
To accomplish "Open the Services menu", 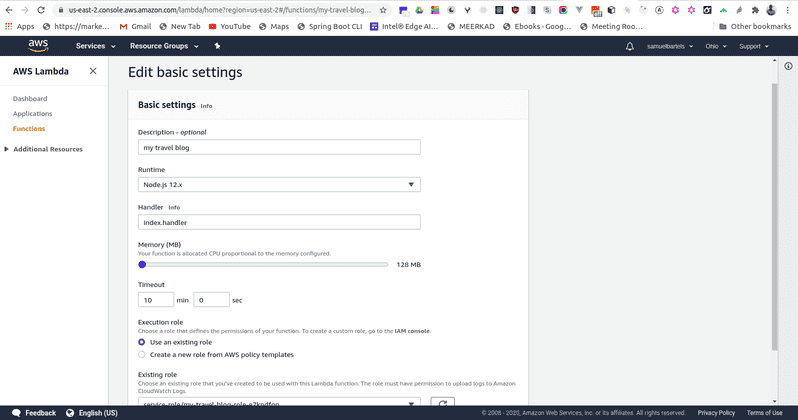I will pyautogui.click(x=96, y=46).
